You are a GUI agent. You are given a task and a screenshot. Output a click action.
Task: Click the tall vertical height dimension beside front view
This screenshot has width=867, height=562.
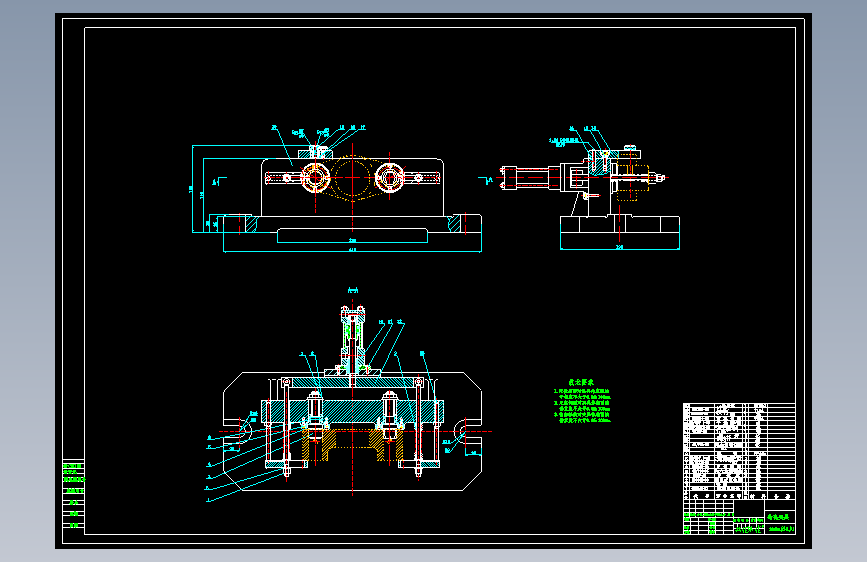tap(192, 189)
